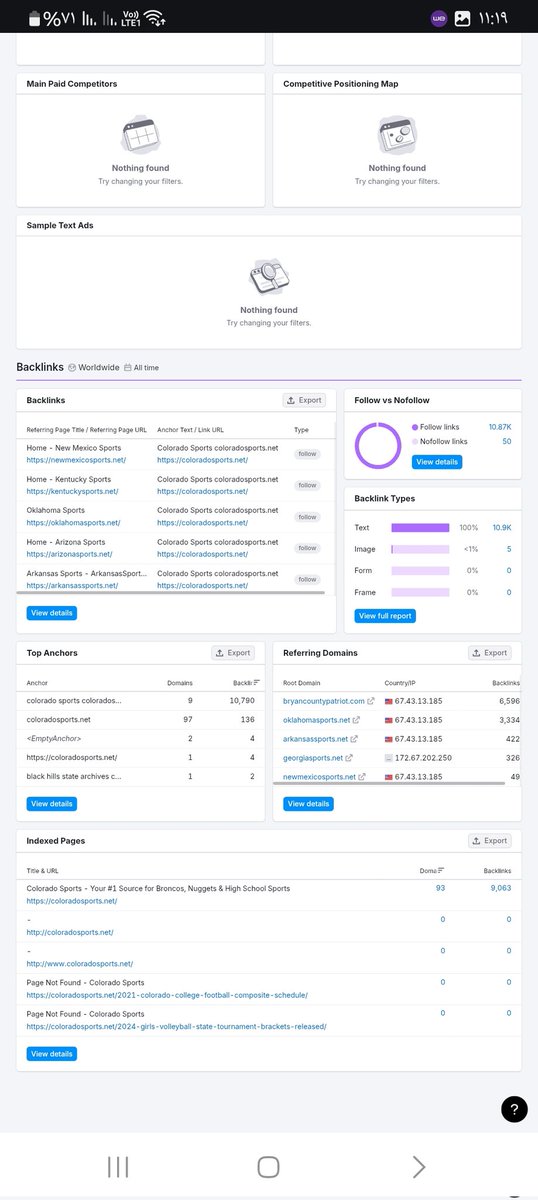Viewport: 538px width, 1200px height.
Task: Export the Indexed Pages table
Action: click(490, 841)
